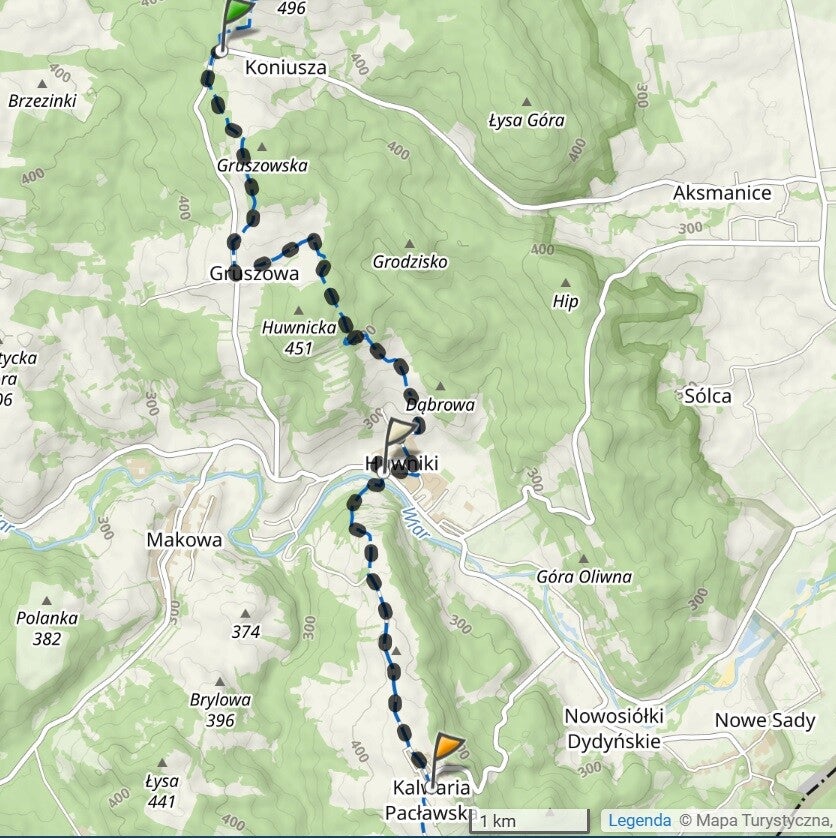Click the white route node near Koniusza
This screenshot has width=836, height=838.
220,51
